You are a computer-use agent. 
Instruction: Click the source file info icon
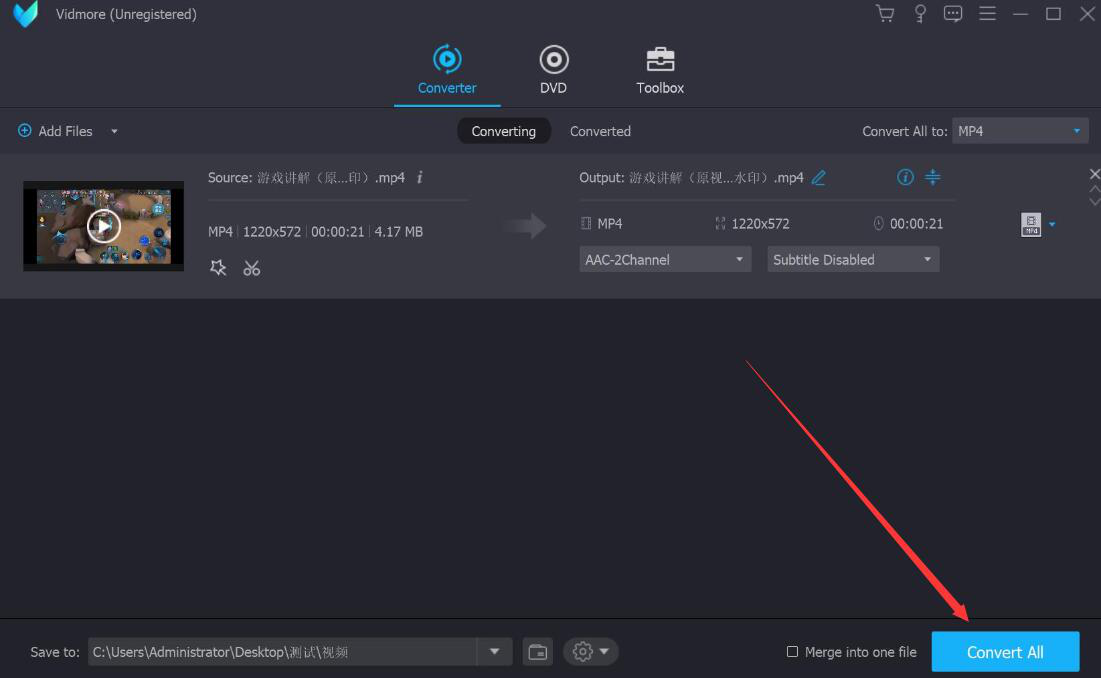point(420,178)
